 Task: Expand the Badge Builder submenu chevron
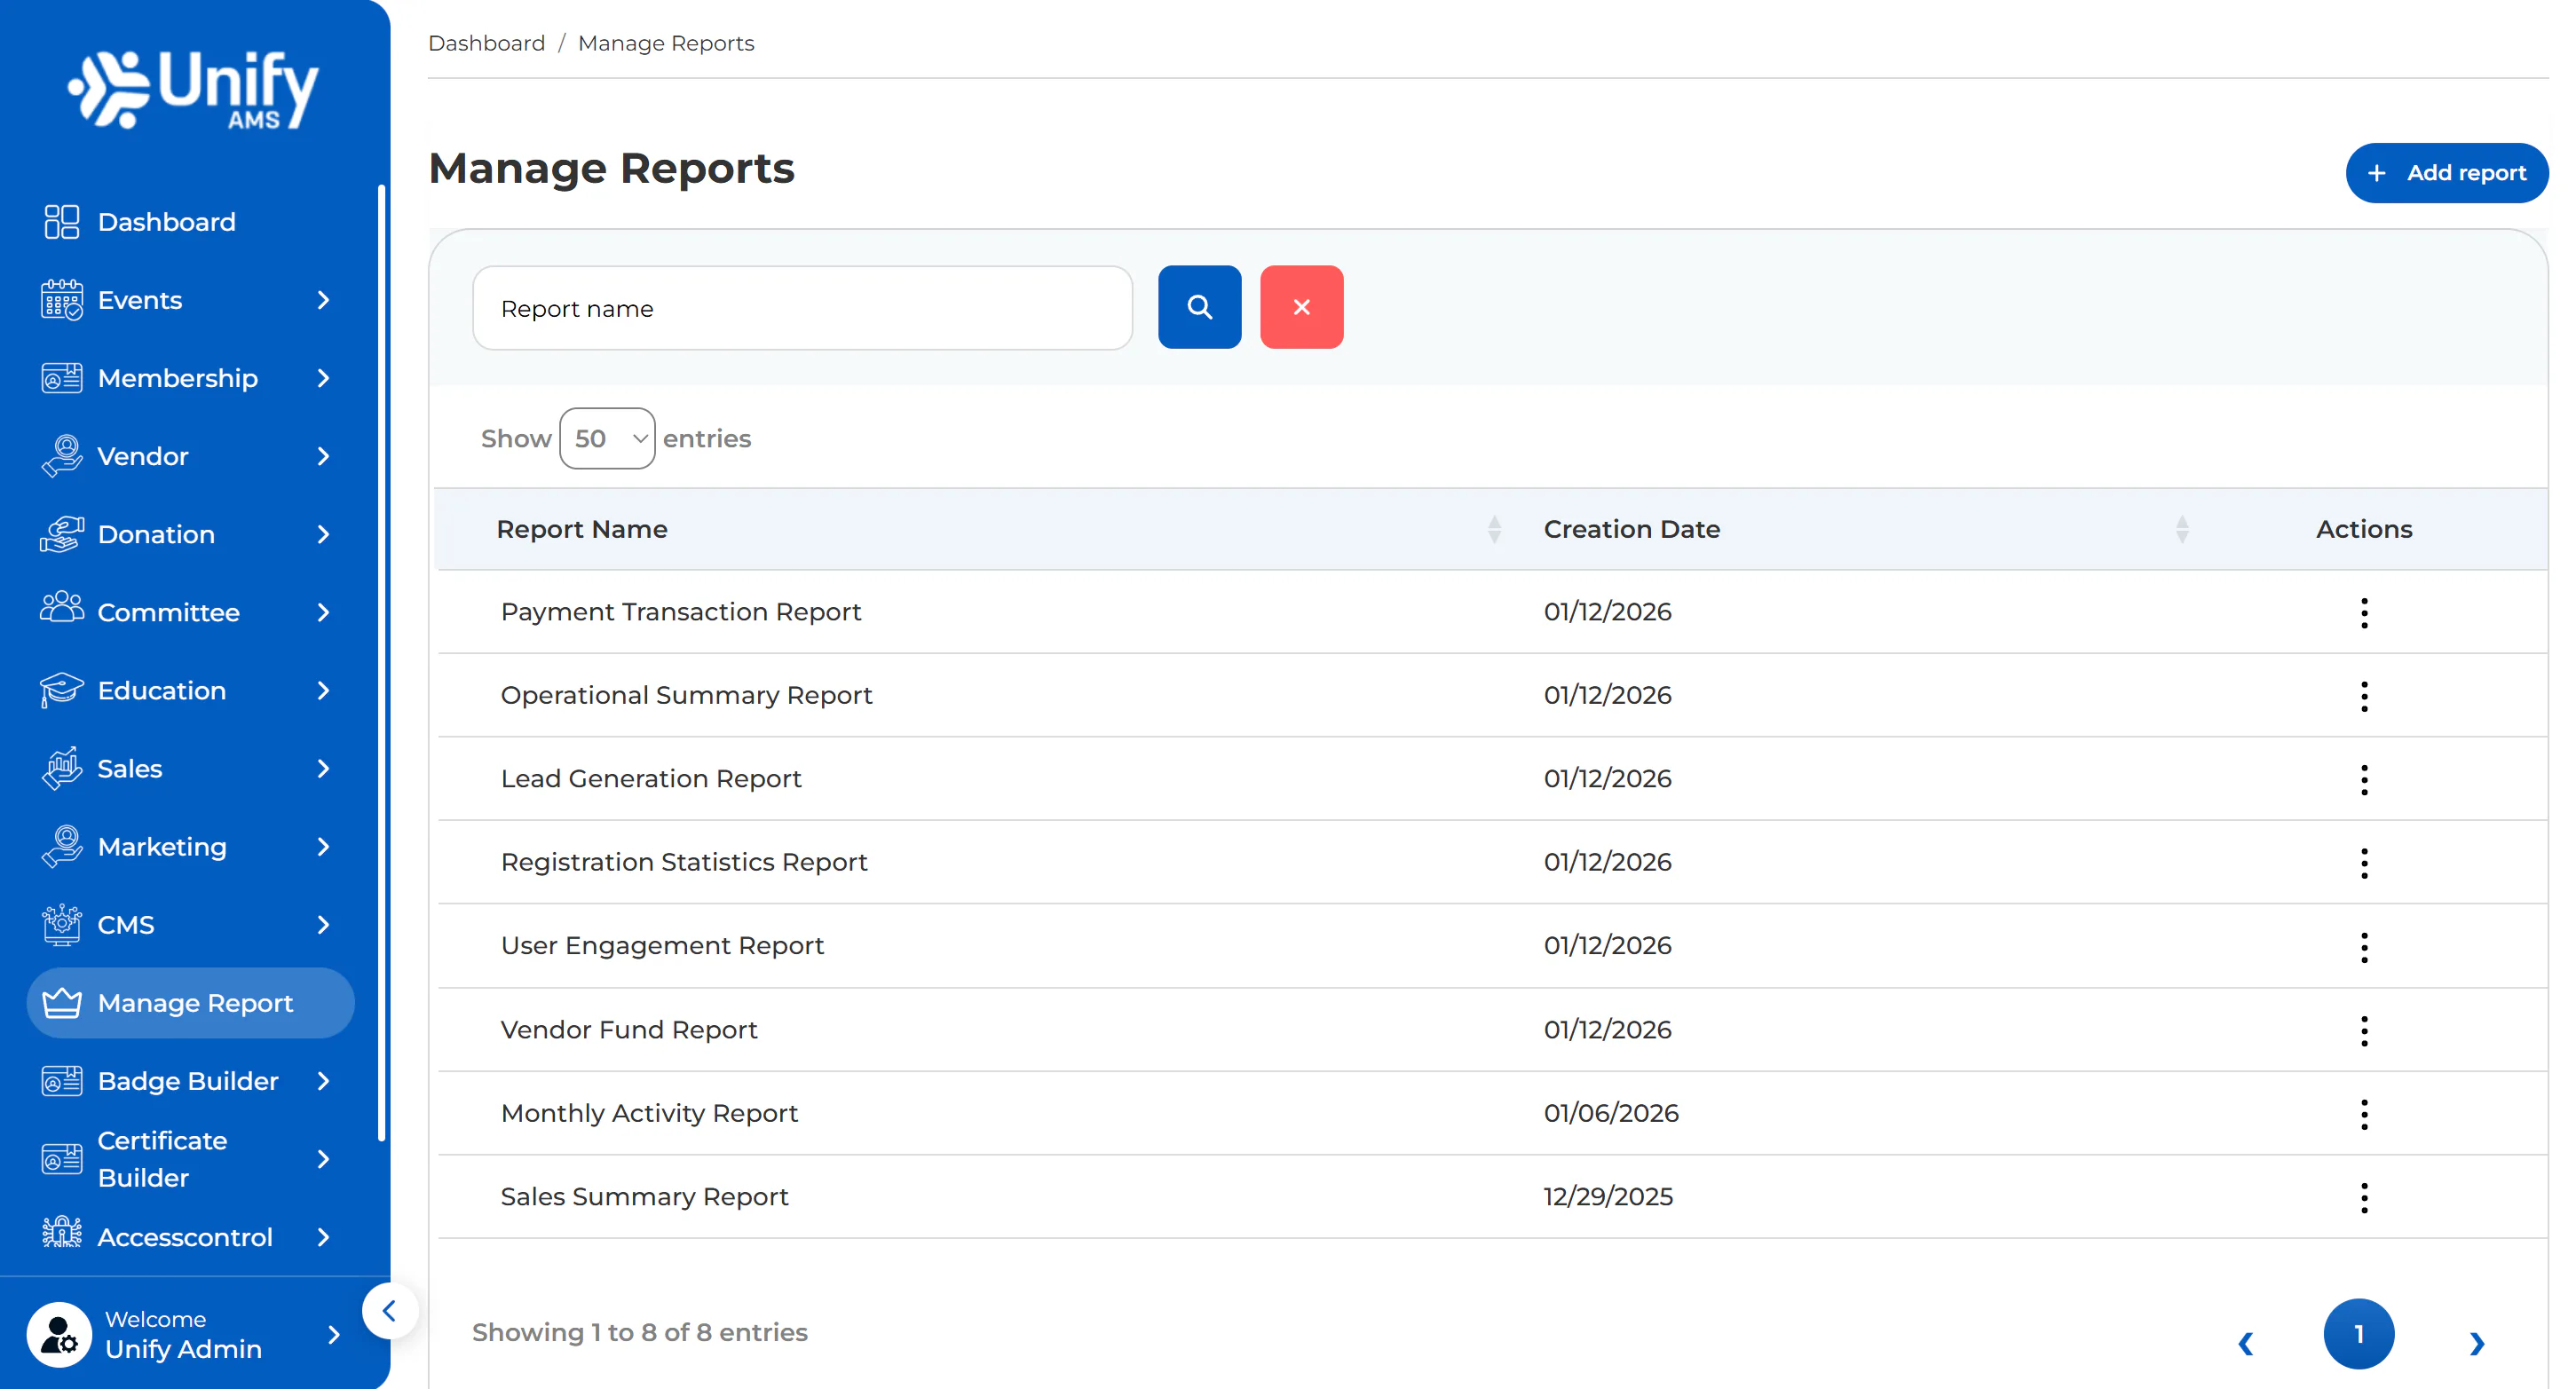coord(323,1081)
